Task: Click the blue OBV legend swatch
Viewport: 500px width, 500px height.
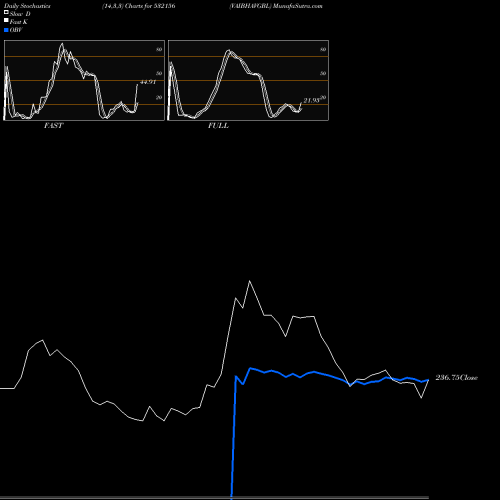Action: pos(6,30)
